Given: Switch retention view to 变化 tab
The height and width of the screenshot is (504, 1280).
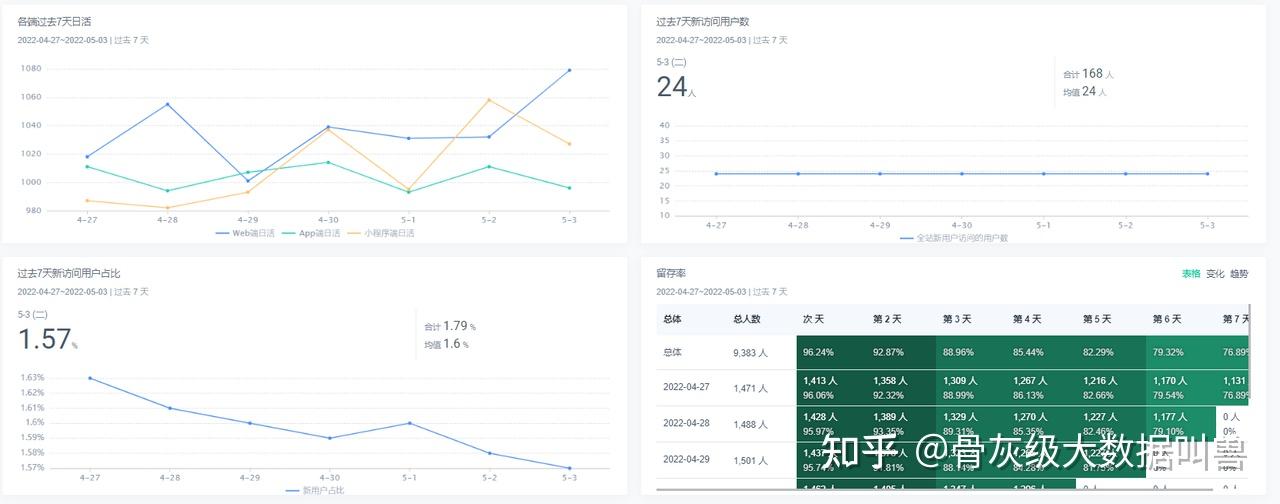Looking at the screenshot, I should (1215, 273).
